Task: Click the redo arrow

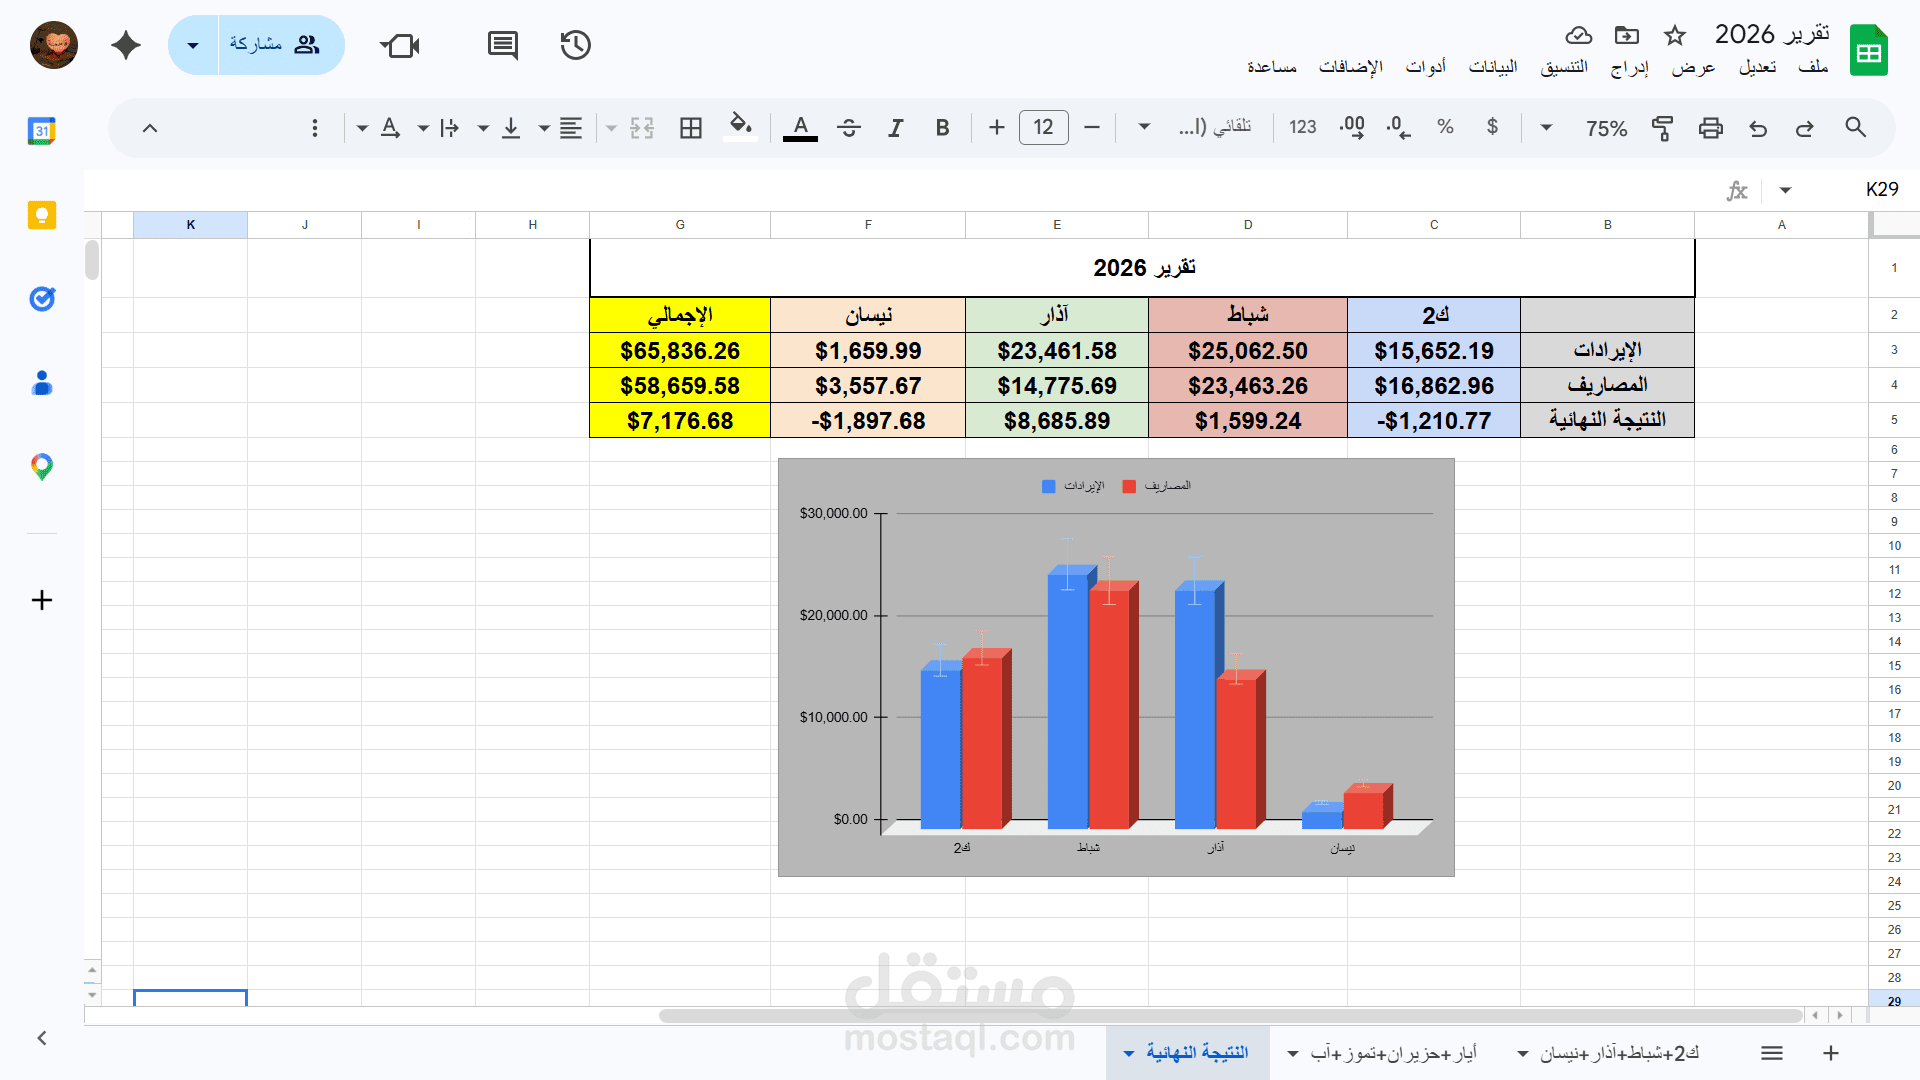Action: [x=1805, y=128]
